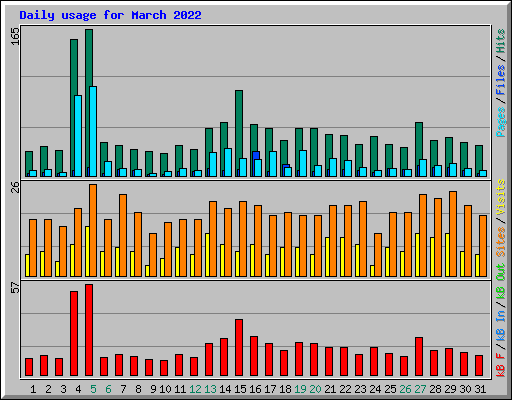The image size is (512, 400).
Task: Click the '165' y-axis maximum value
Action: click(15, 37)
